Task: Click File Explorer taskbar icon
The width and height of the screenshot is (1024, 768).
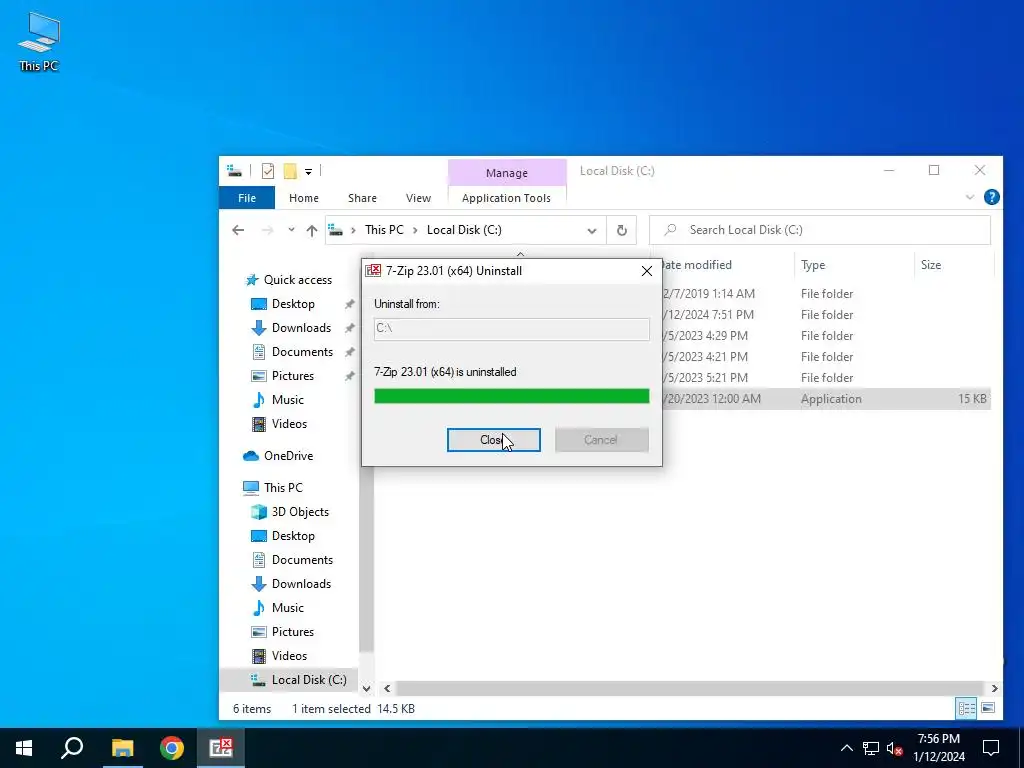Action: pos(122,748)
